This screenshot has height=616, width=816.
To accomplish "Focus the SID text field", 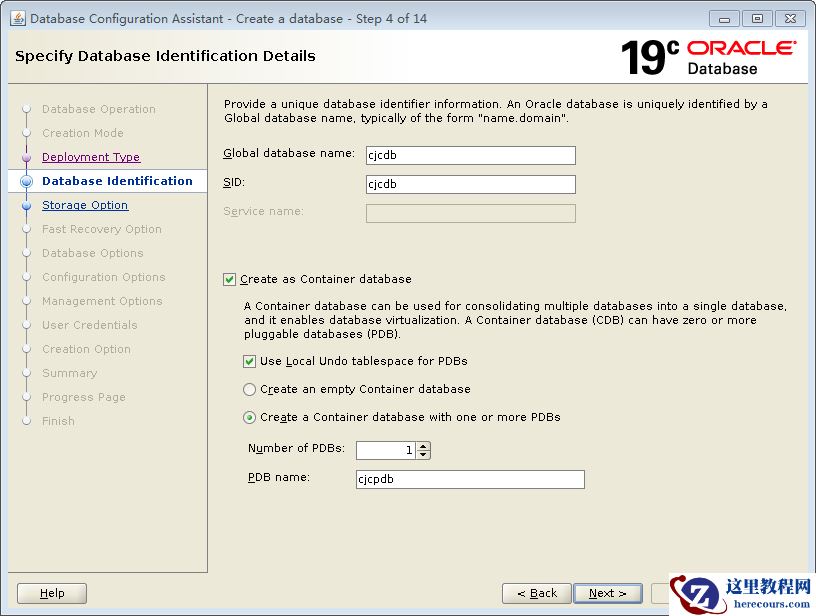I will (470, 184).
